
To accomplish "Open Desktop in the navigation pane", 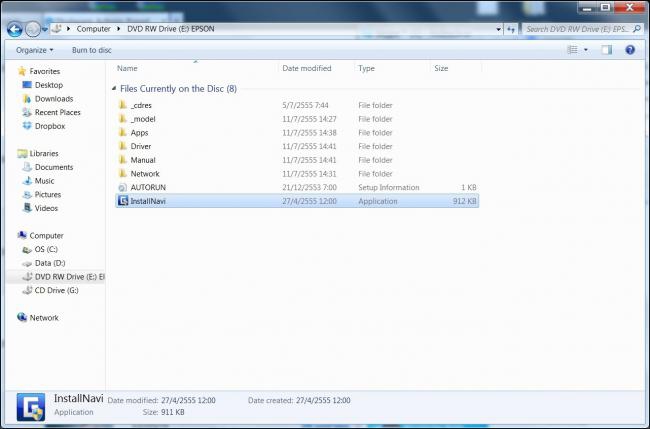I will 49,85.
